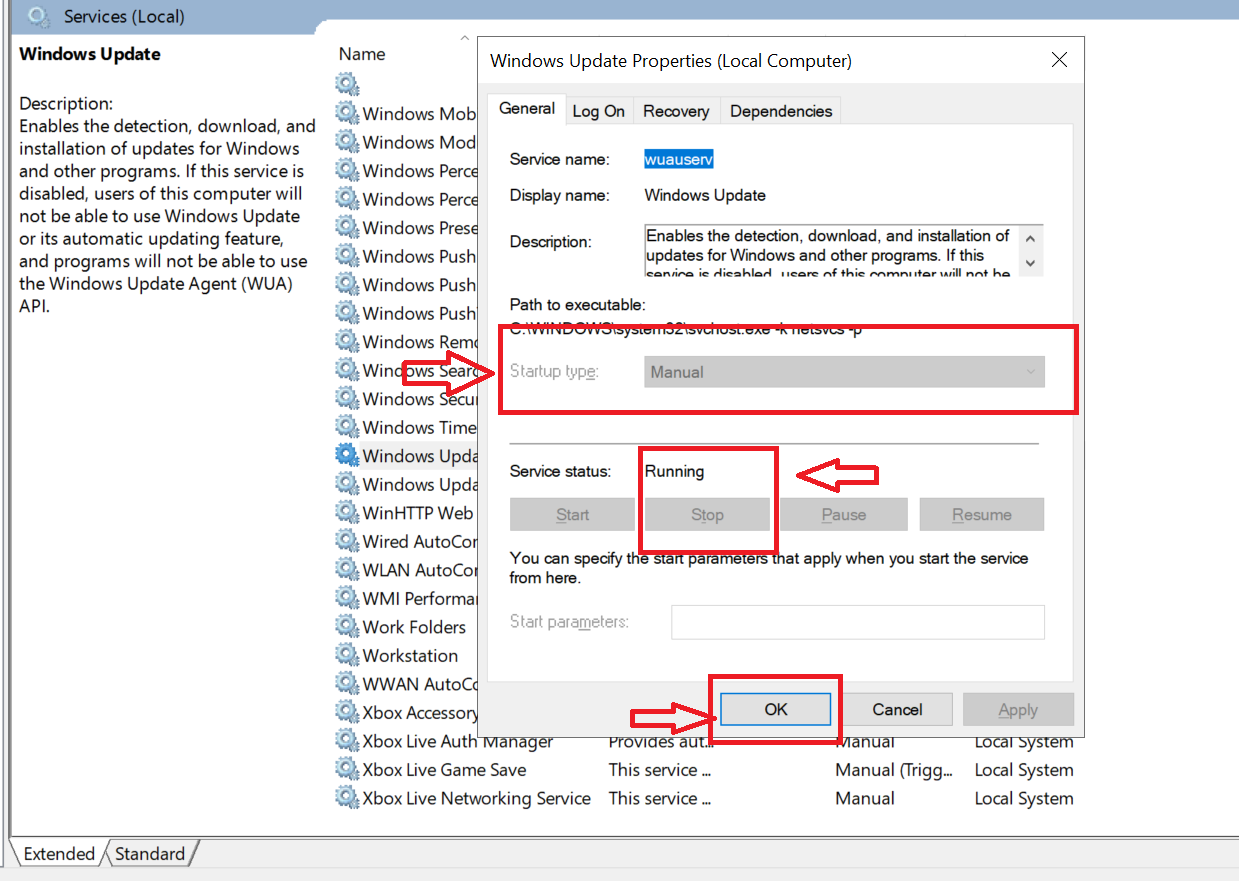Screen dimensions: 1239x881
Task: Click the Start parameters text field
Action: tap(857, 621)
